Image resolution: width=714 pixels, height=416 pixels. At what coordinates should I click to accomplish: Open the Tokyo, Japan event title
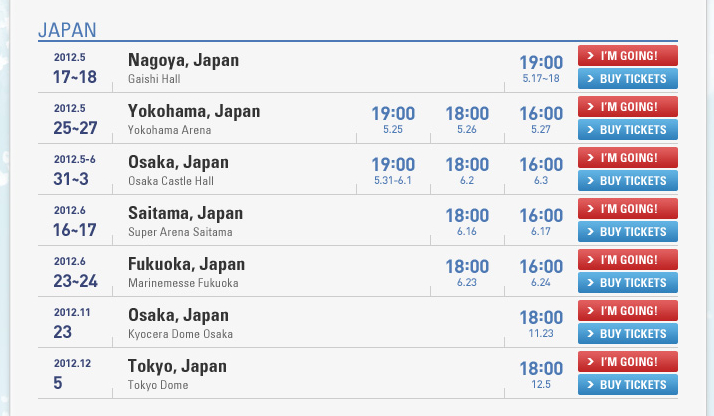tap(177, 366)
